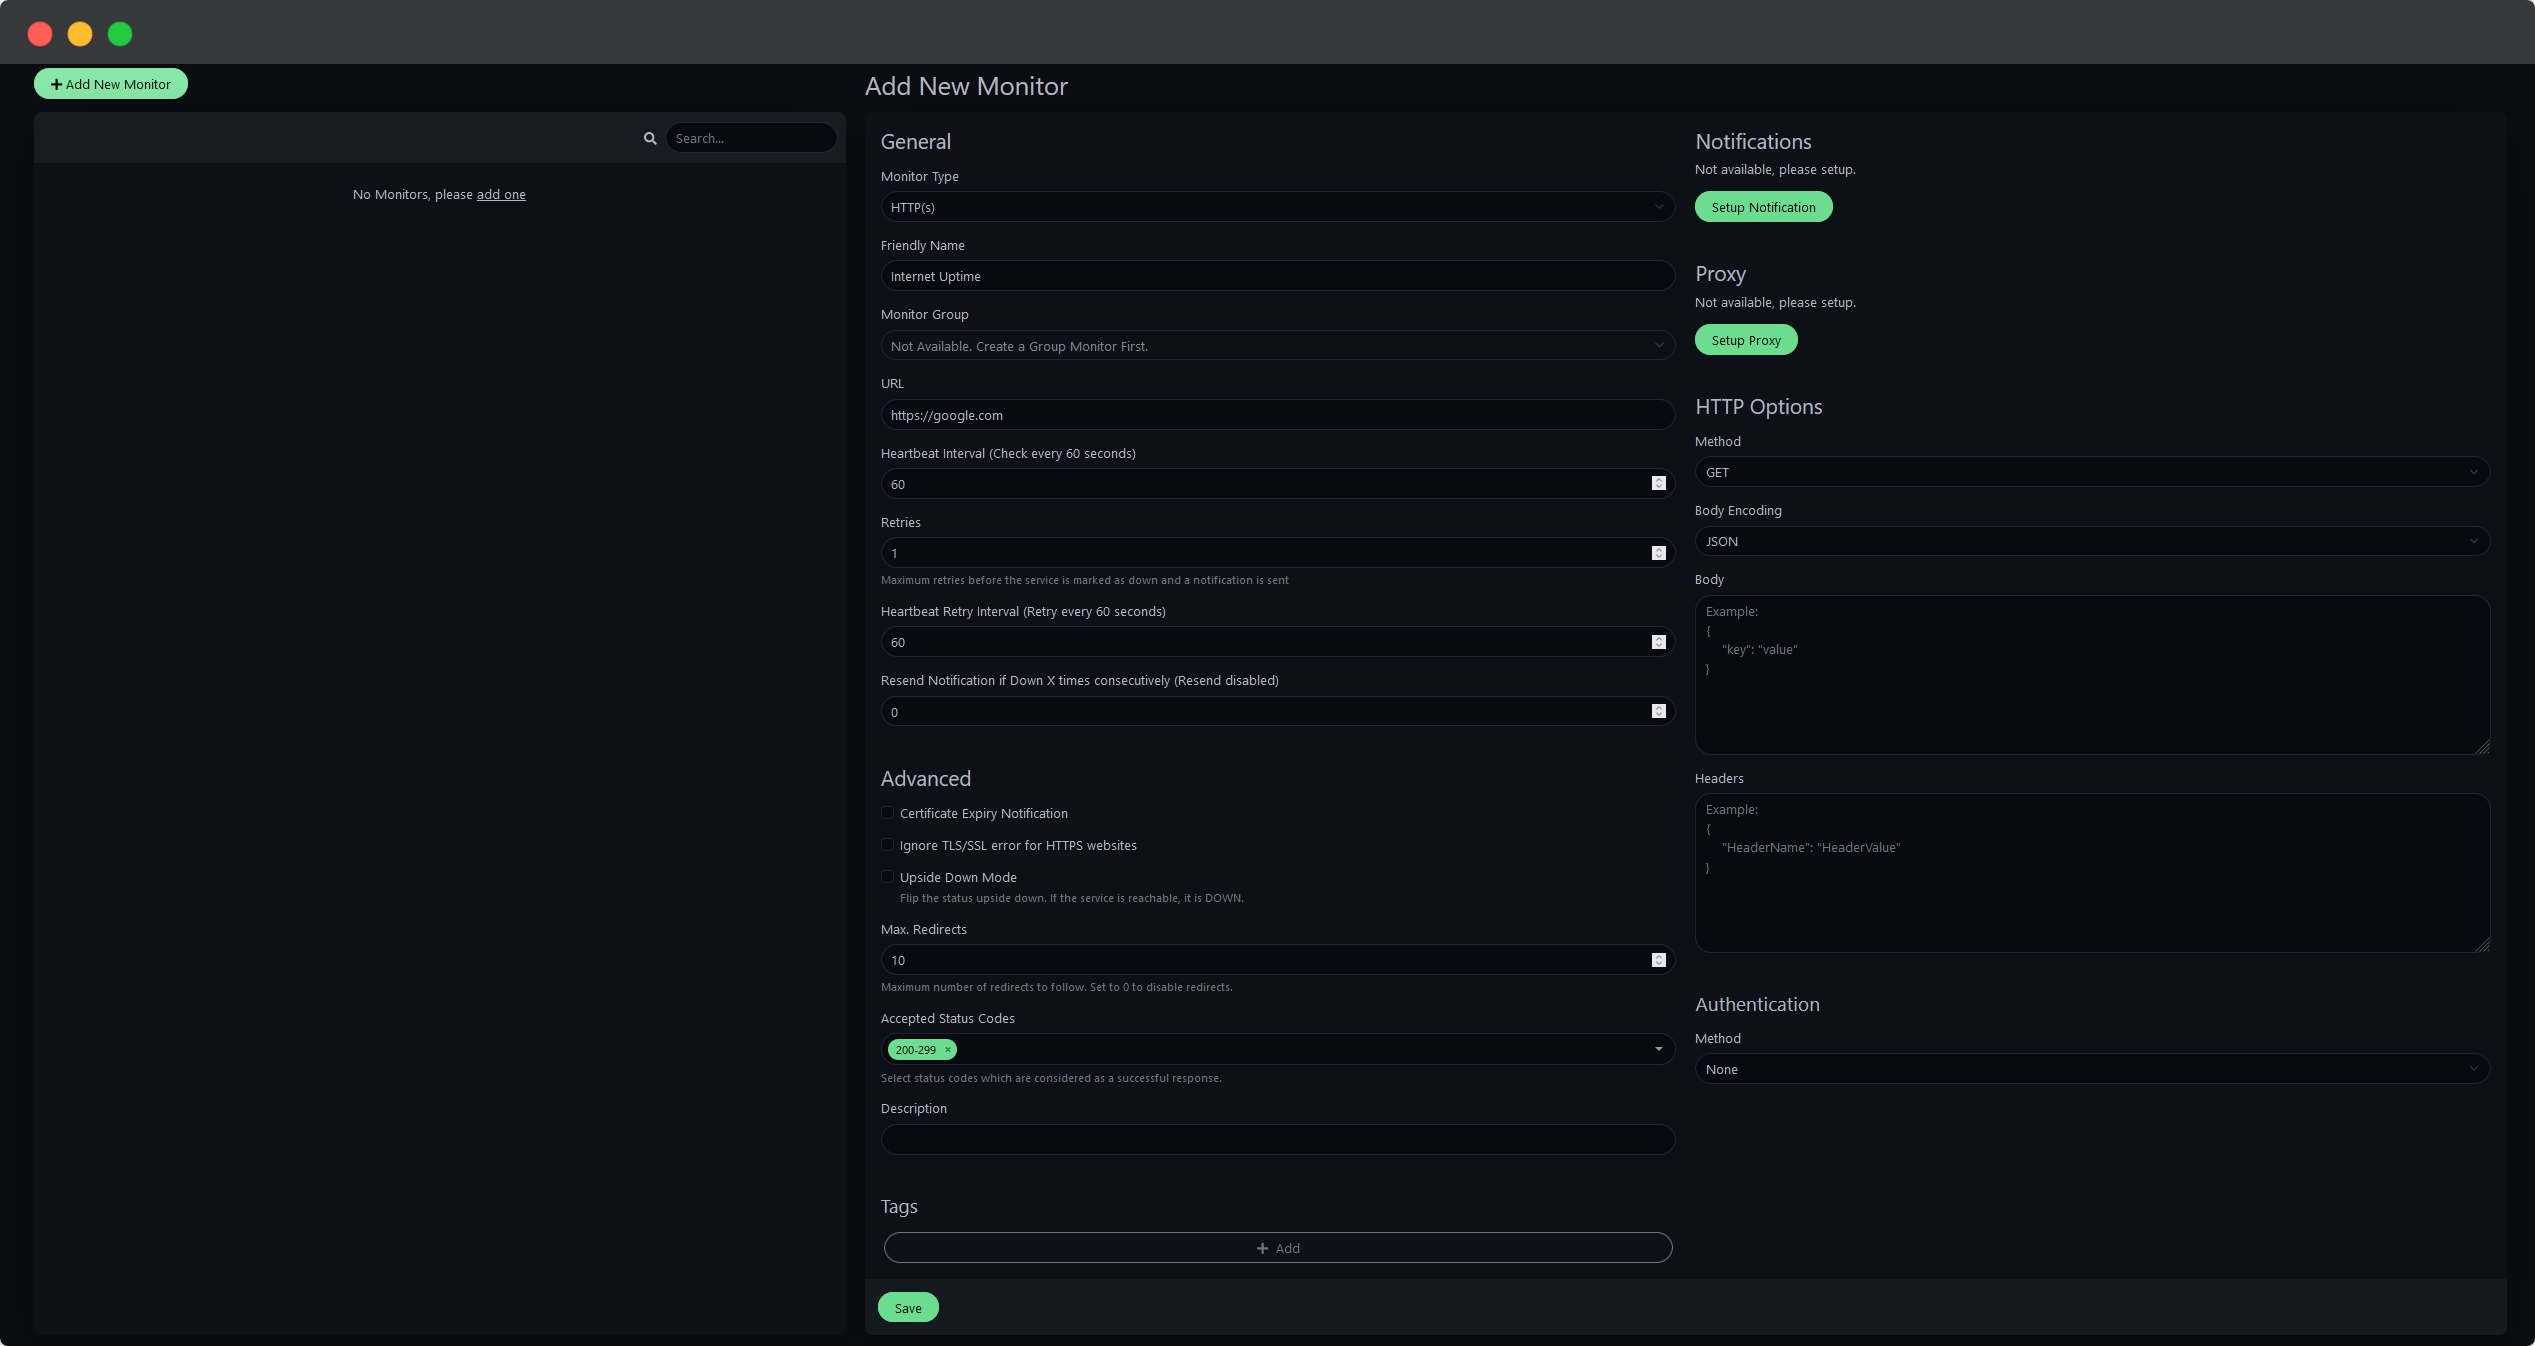The height and width of the screenshot is (1346, 2535).
Task: Click the stepper down arrow on Resend Notification
Action: click(1658, 716)
